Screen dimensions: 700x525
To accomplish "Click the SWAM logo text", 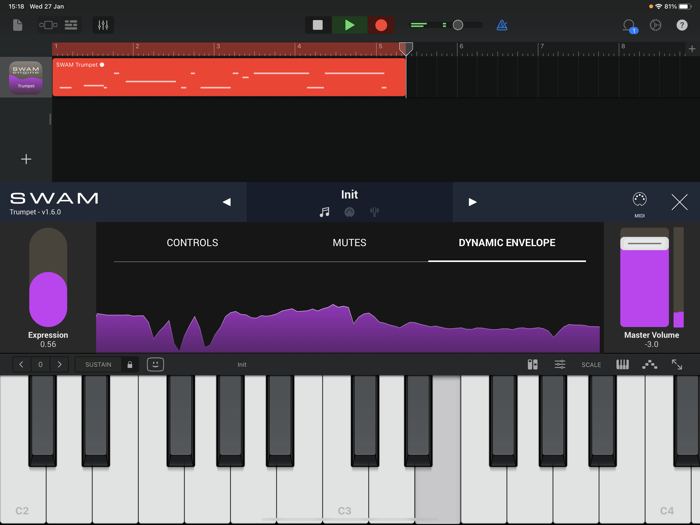I will (x=54, y=198).
